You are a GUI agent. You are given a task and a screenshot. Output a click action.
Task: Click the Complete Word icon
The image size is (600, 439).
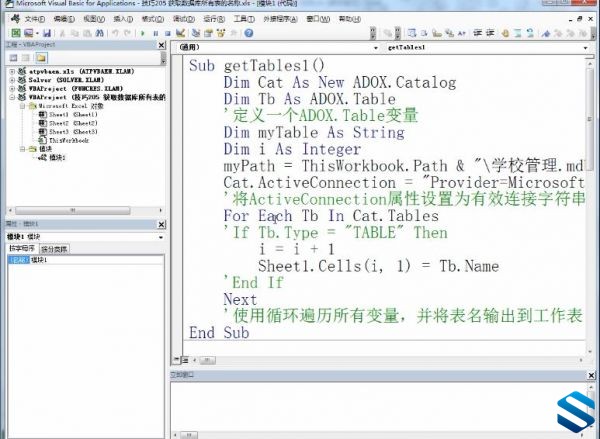point(461,33)
